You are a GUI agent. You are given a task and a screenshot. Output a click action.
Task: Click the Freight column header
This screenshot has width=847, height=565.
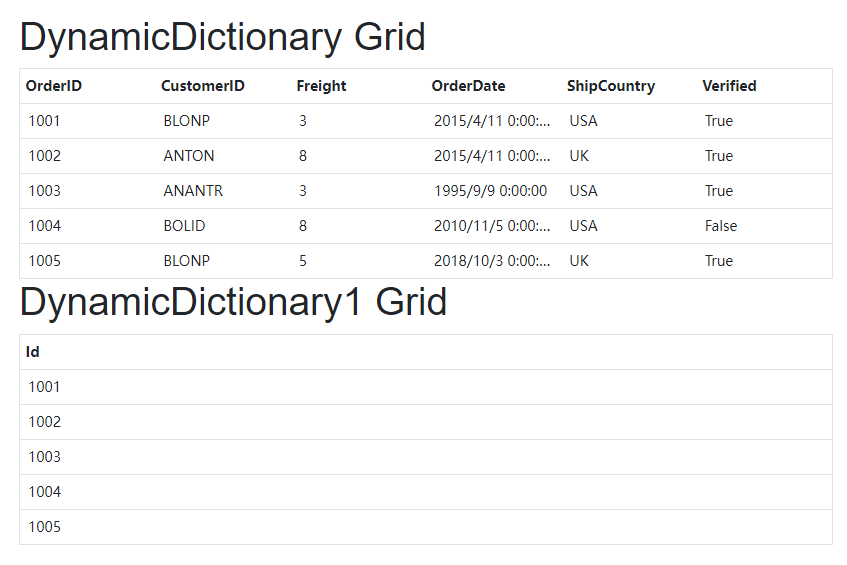coord(321,86)
